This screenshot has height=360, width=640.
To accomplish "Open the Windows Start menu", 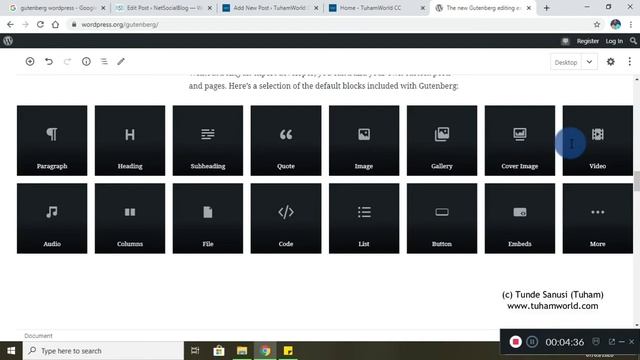I will 11,351.
